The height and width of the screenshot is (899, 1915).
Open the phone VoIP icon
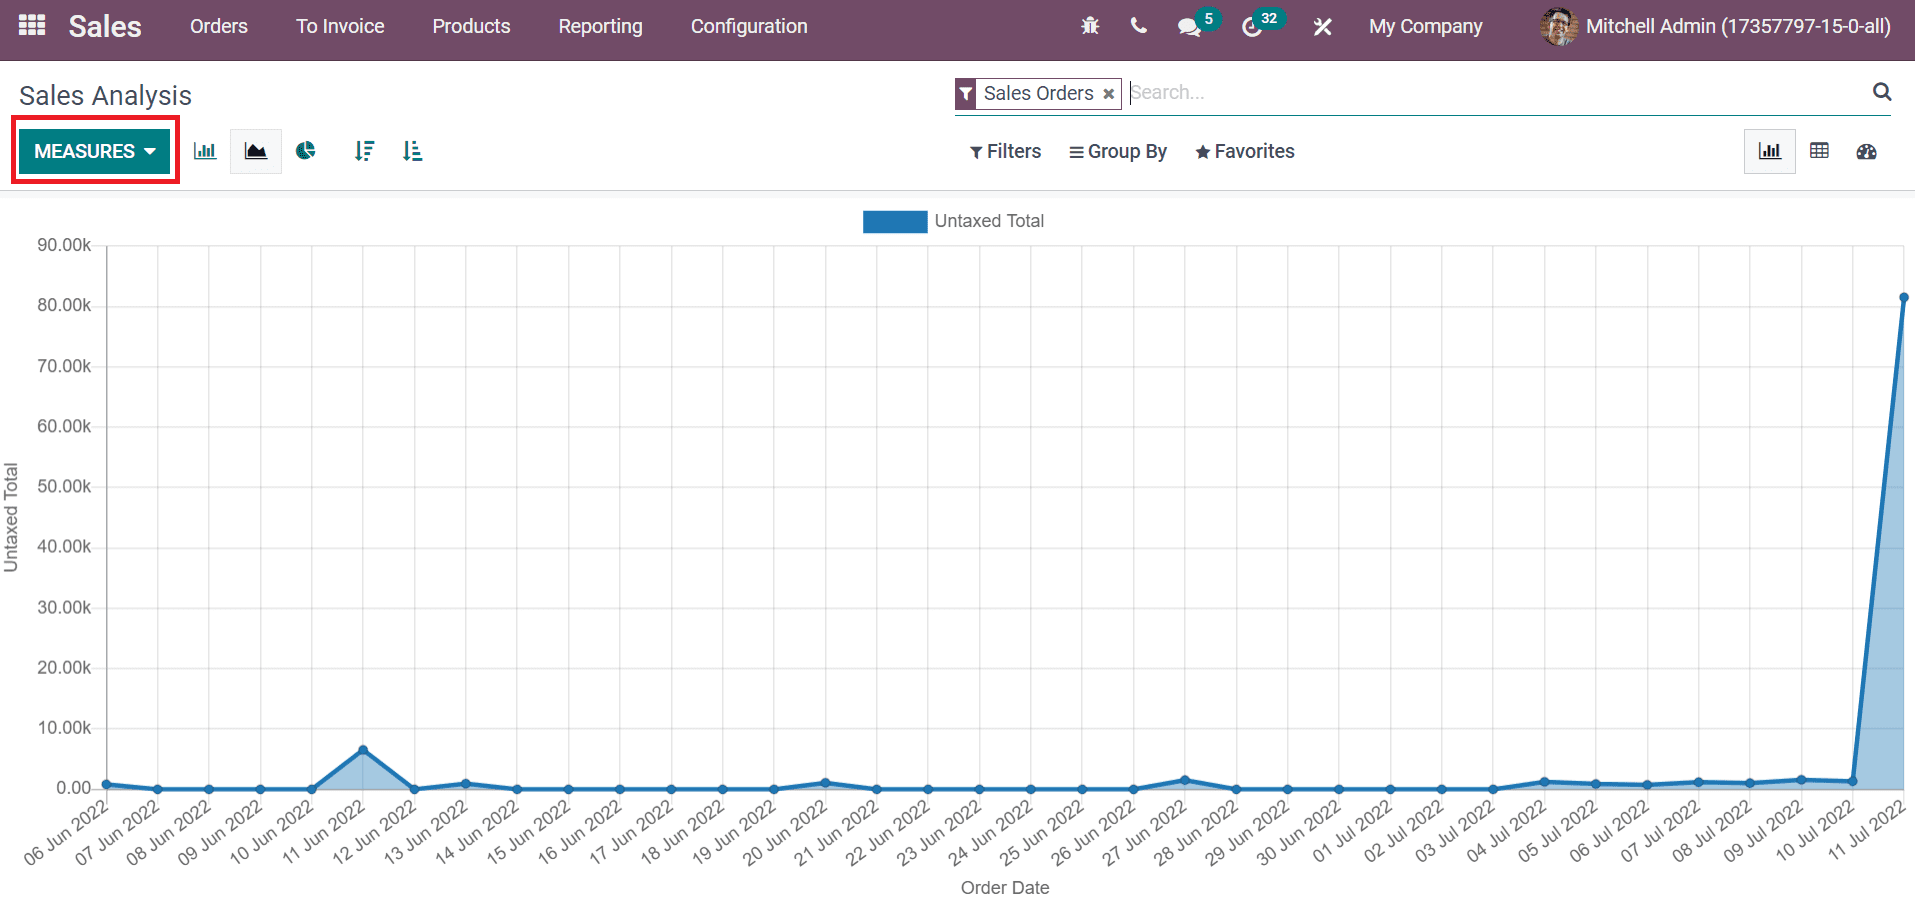(x=1138, y=26)
